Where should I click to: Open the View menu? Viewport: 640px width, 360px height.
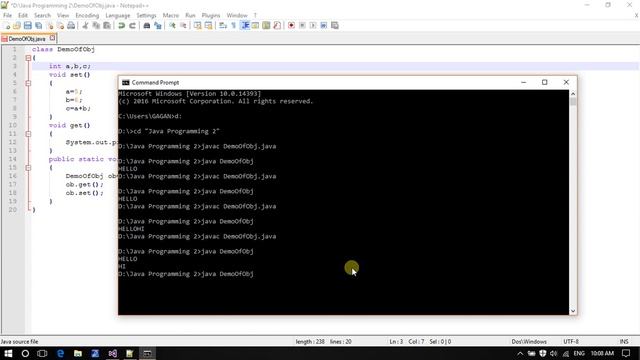pyautogui.click(x=63, y=16)
